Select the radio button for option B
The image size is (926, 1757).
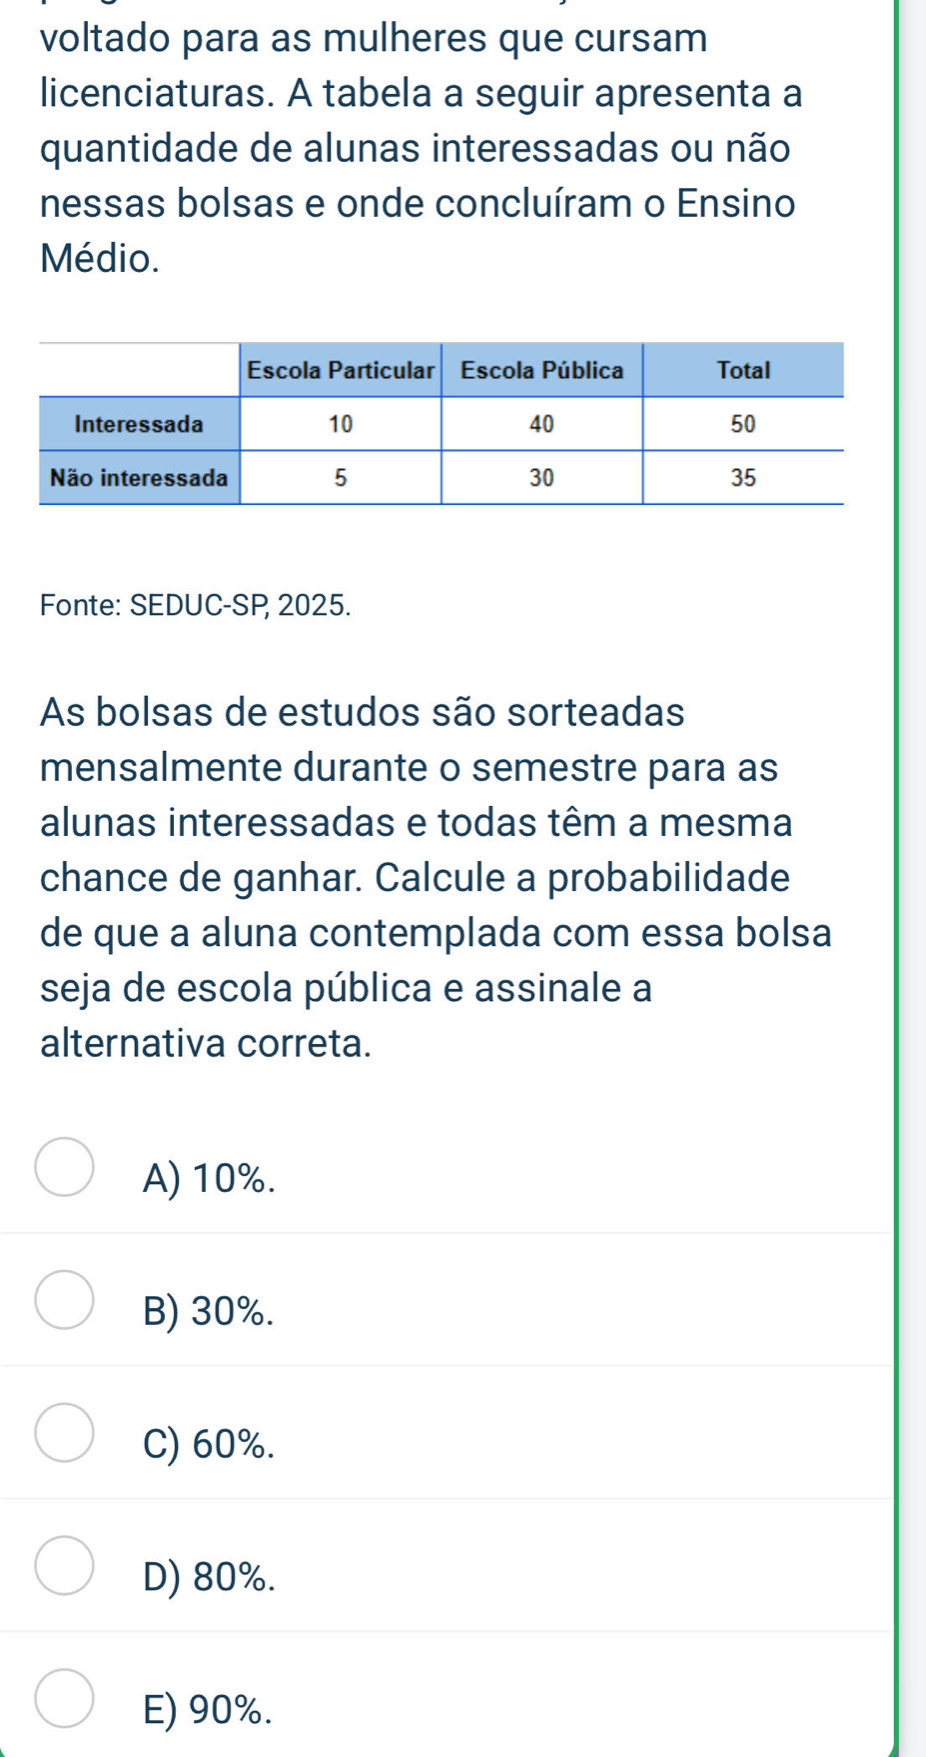click(65, 1299)
